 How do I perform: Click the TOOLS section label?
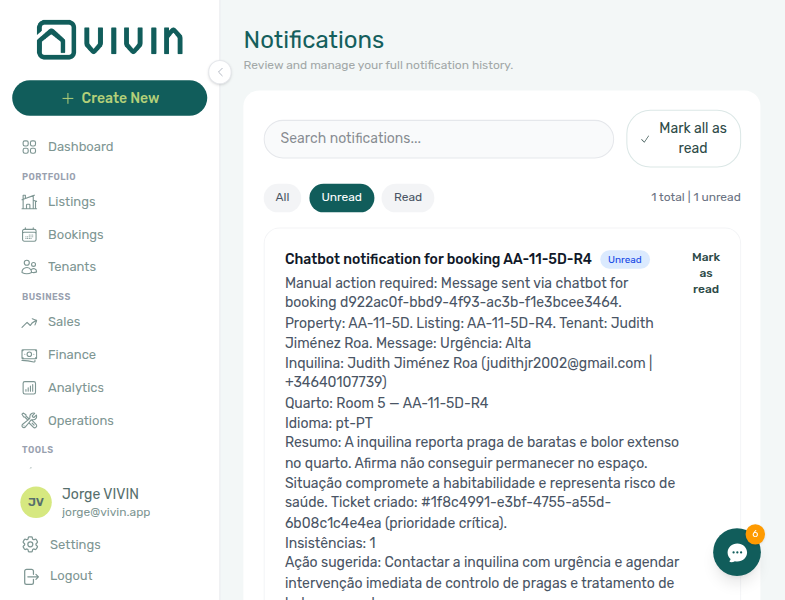coord(38,450)
